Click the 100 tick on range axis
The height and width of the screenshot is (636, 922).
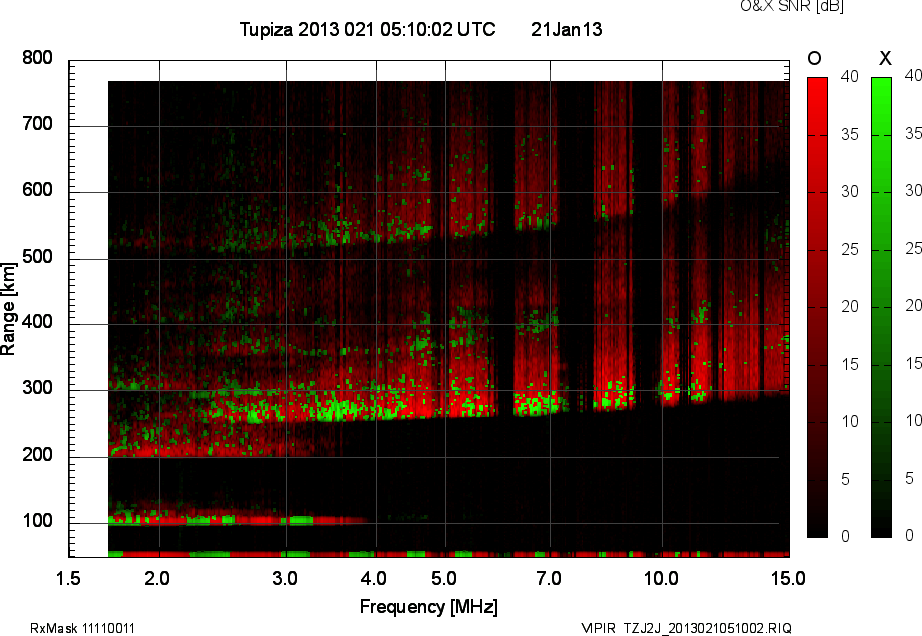coord(38,523)
